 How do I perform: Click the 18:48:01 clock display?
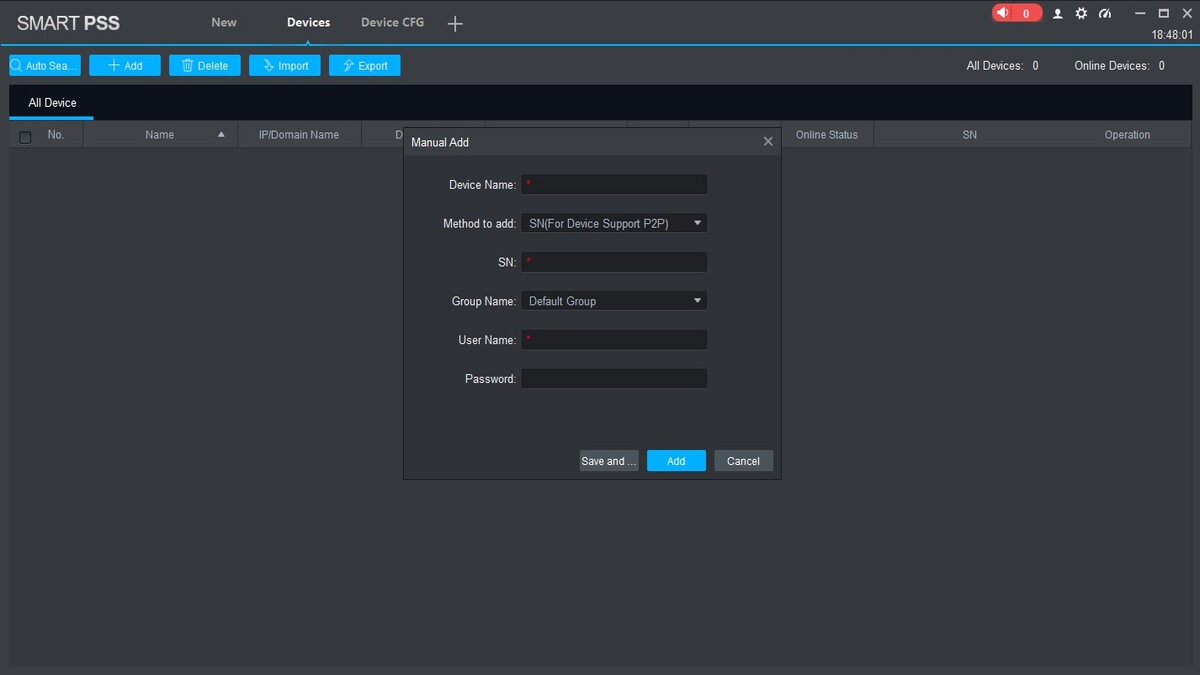(1172, 34)
